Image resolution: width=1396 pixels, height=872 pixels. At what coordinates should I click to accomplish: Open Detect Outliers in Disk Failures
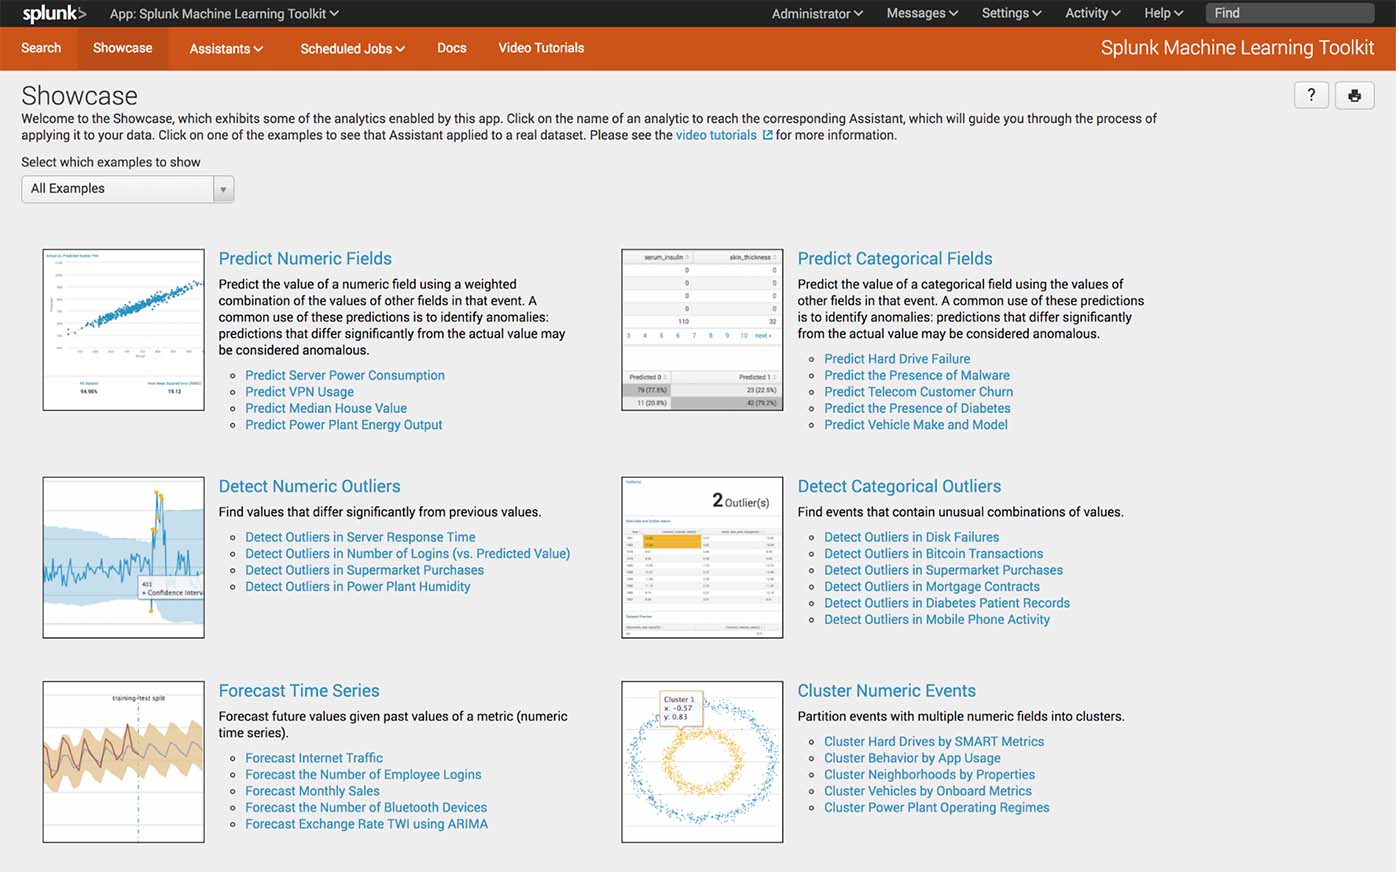tap(912, 537)
